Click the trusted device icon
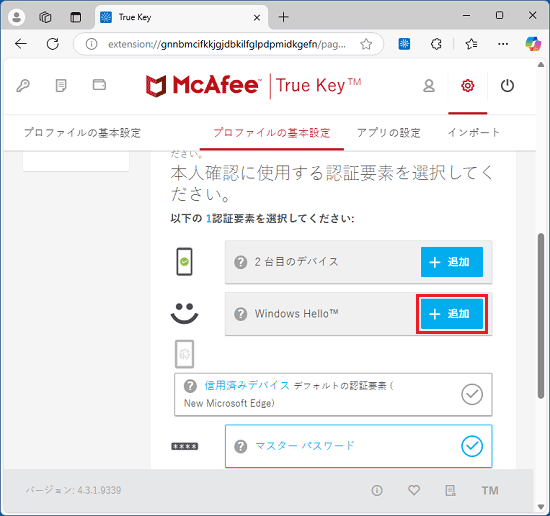This screenshot has height=516, width=550. [185, 354]
